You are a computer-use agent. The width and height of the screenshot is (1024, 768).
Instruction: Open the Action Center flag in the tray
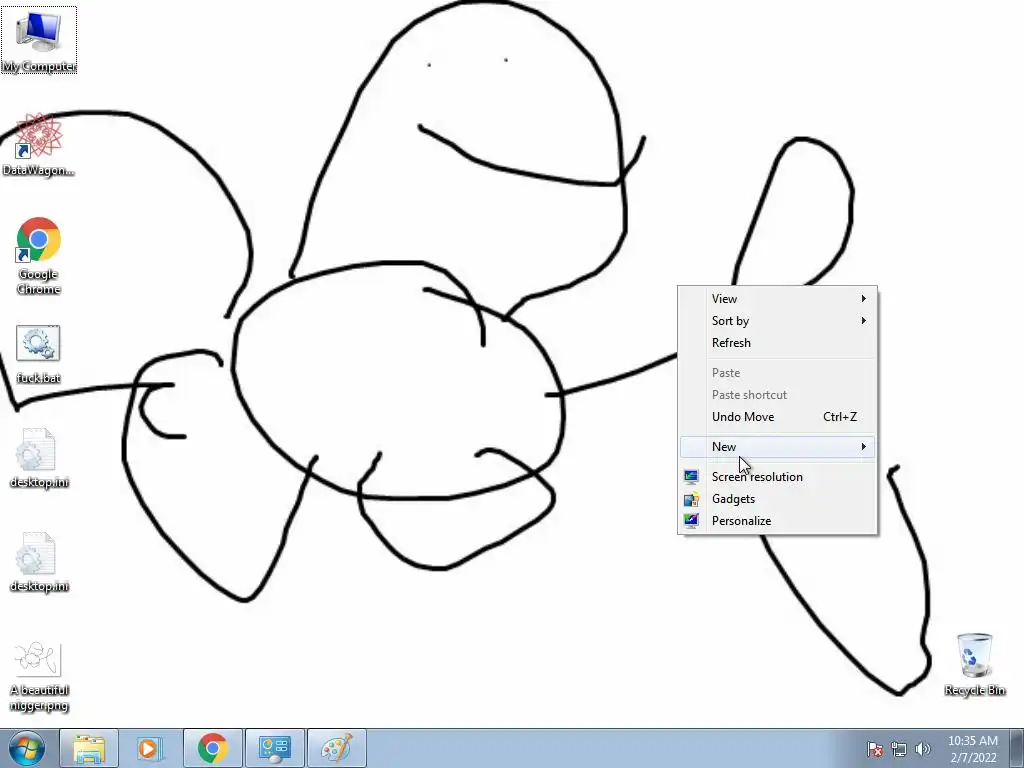[x=875, y=749]
